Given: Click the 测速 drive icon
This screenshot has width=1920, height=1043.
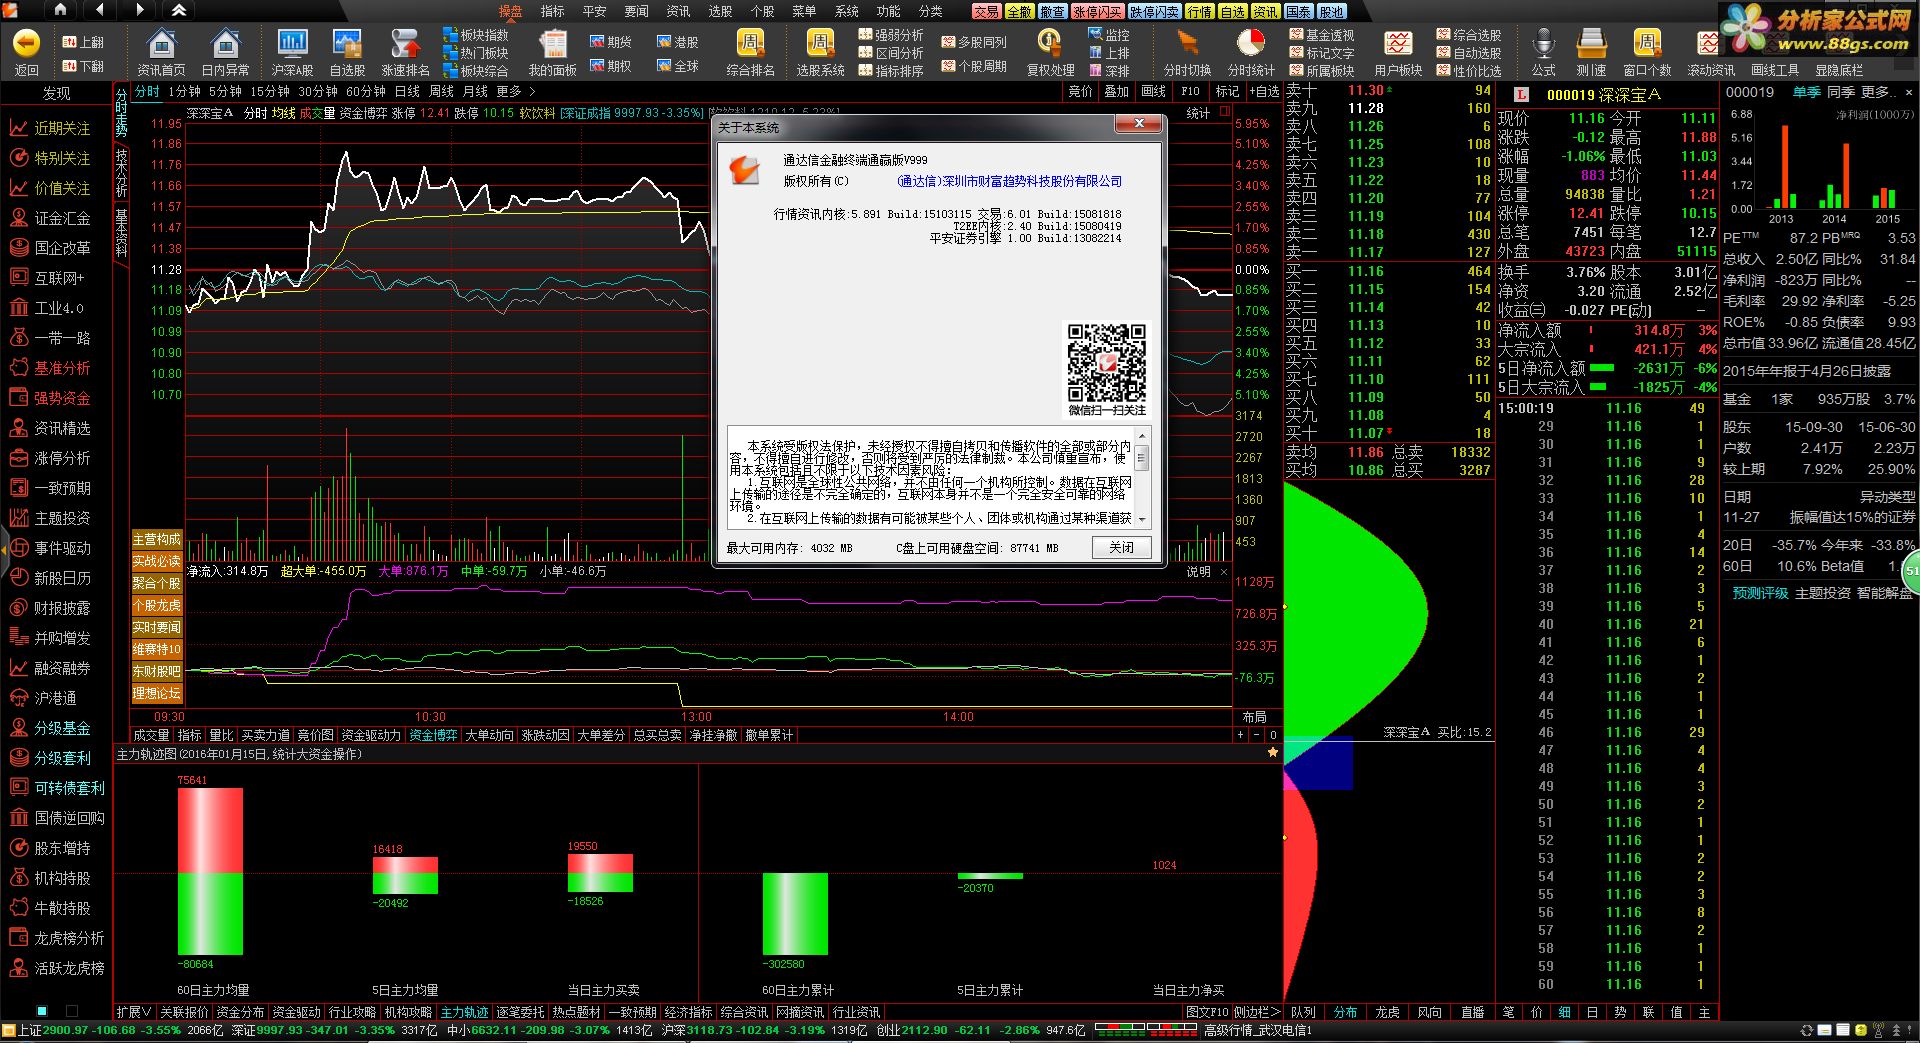Looking at the screenshot, I should point(1591,44).
